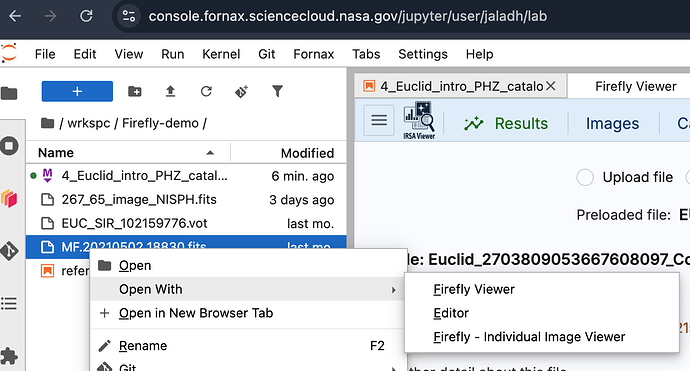Toggle the file filter funnel icon
This screenshot has height=371, width=690.
[x=277, y=92]
